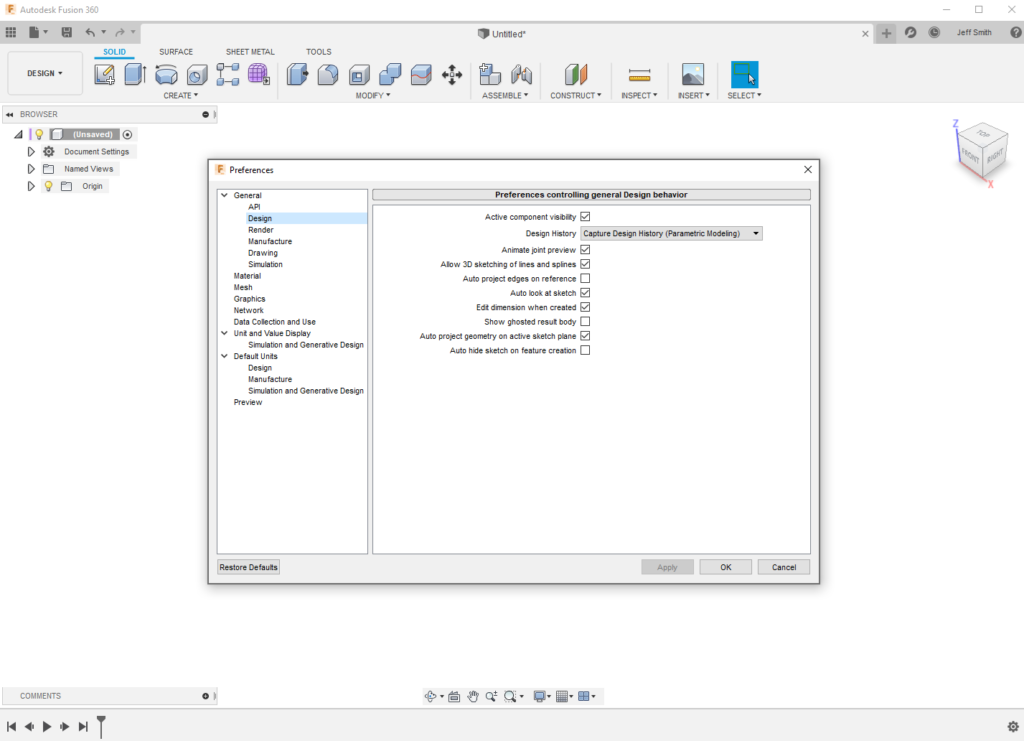Switch to the Sheet Metal tab
1024x741 pixels.
pos(249,52)
